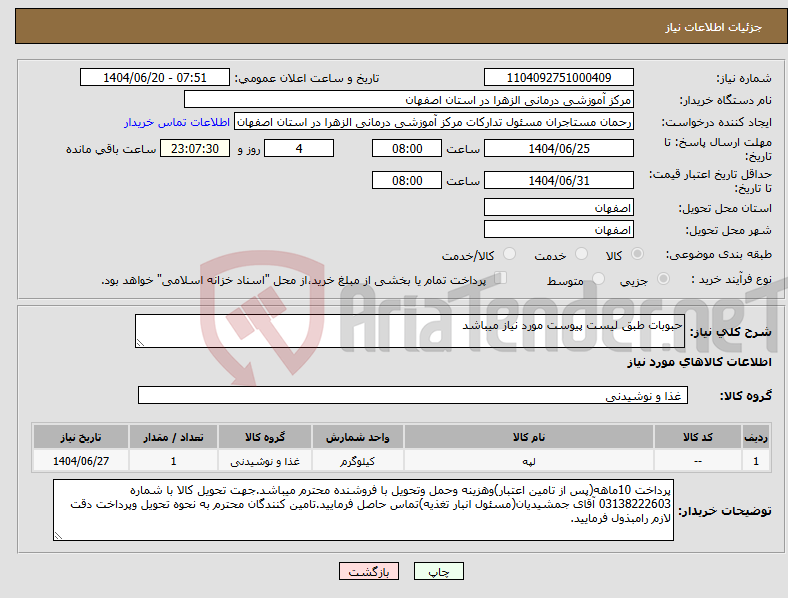This screenshot has height=598, width=788.
Task: Click the ایجاد کننده درخواست field
Action: pos(434,122)
